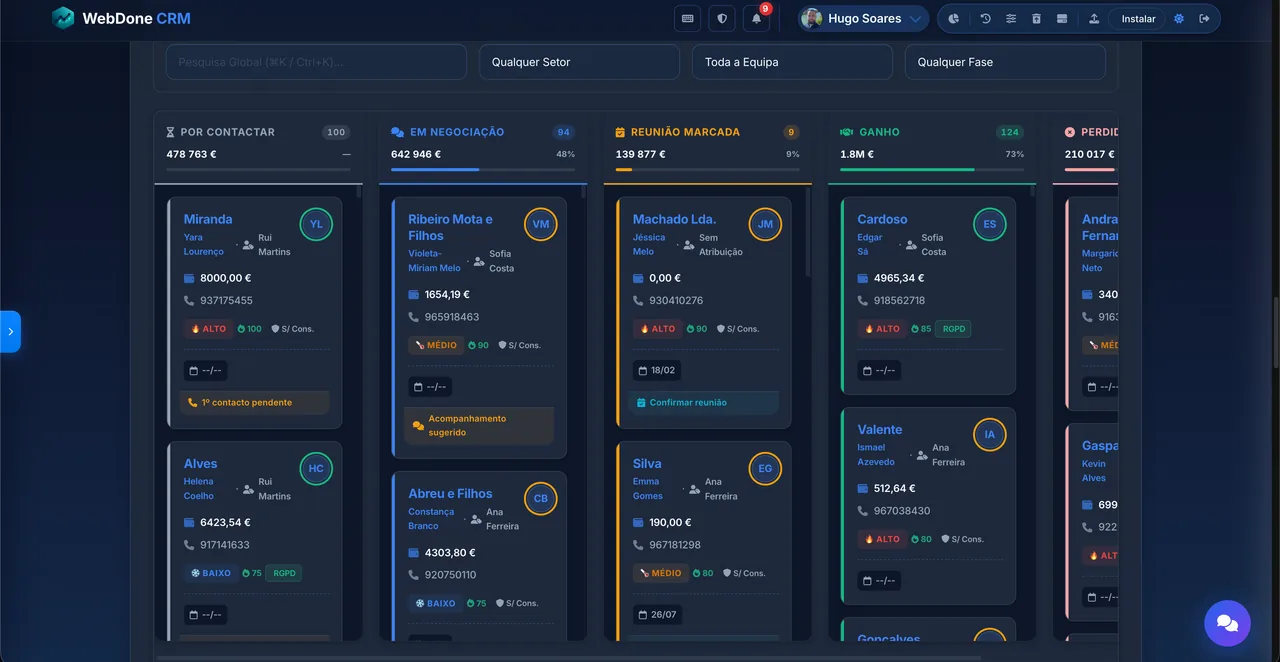This screenshot has width=1280, height=662.
Task: Click the history clock icon in toolbar
Action: (986, 18)
